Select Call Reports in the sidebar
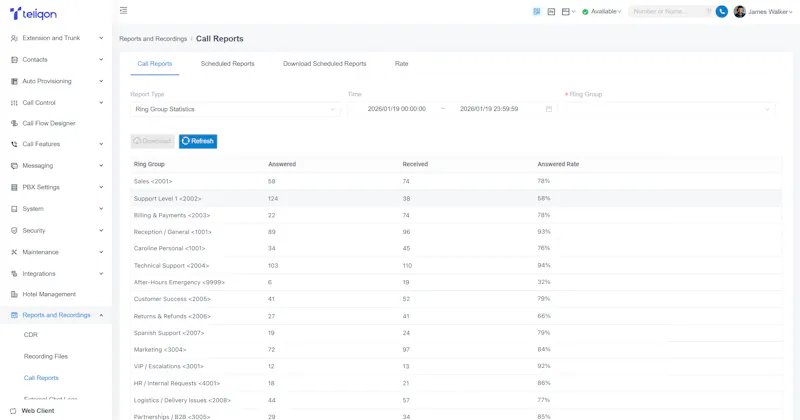Image resolution: width=800 pixels, height=420 pixels. [x=41, y=378]
